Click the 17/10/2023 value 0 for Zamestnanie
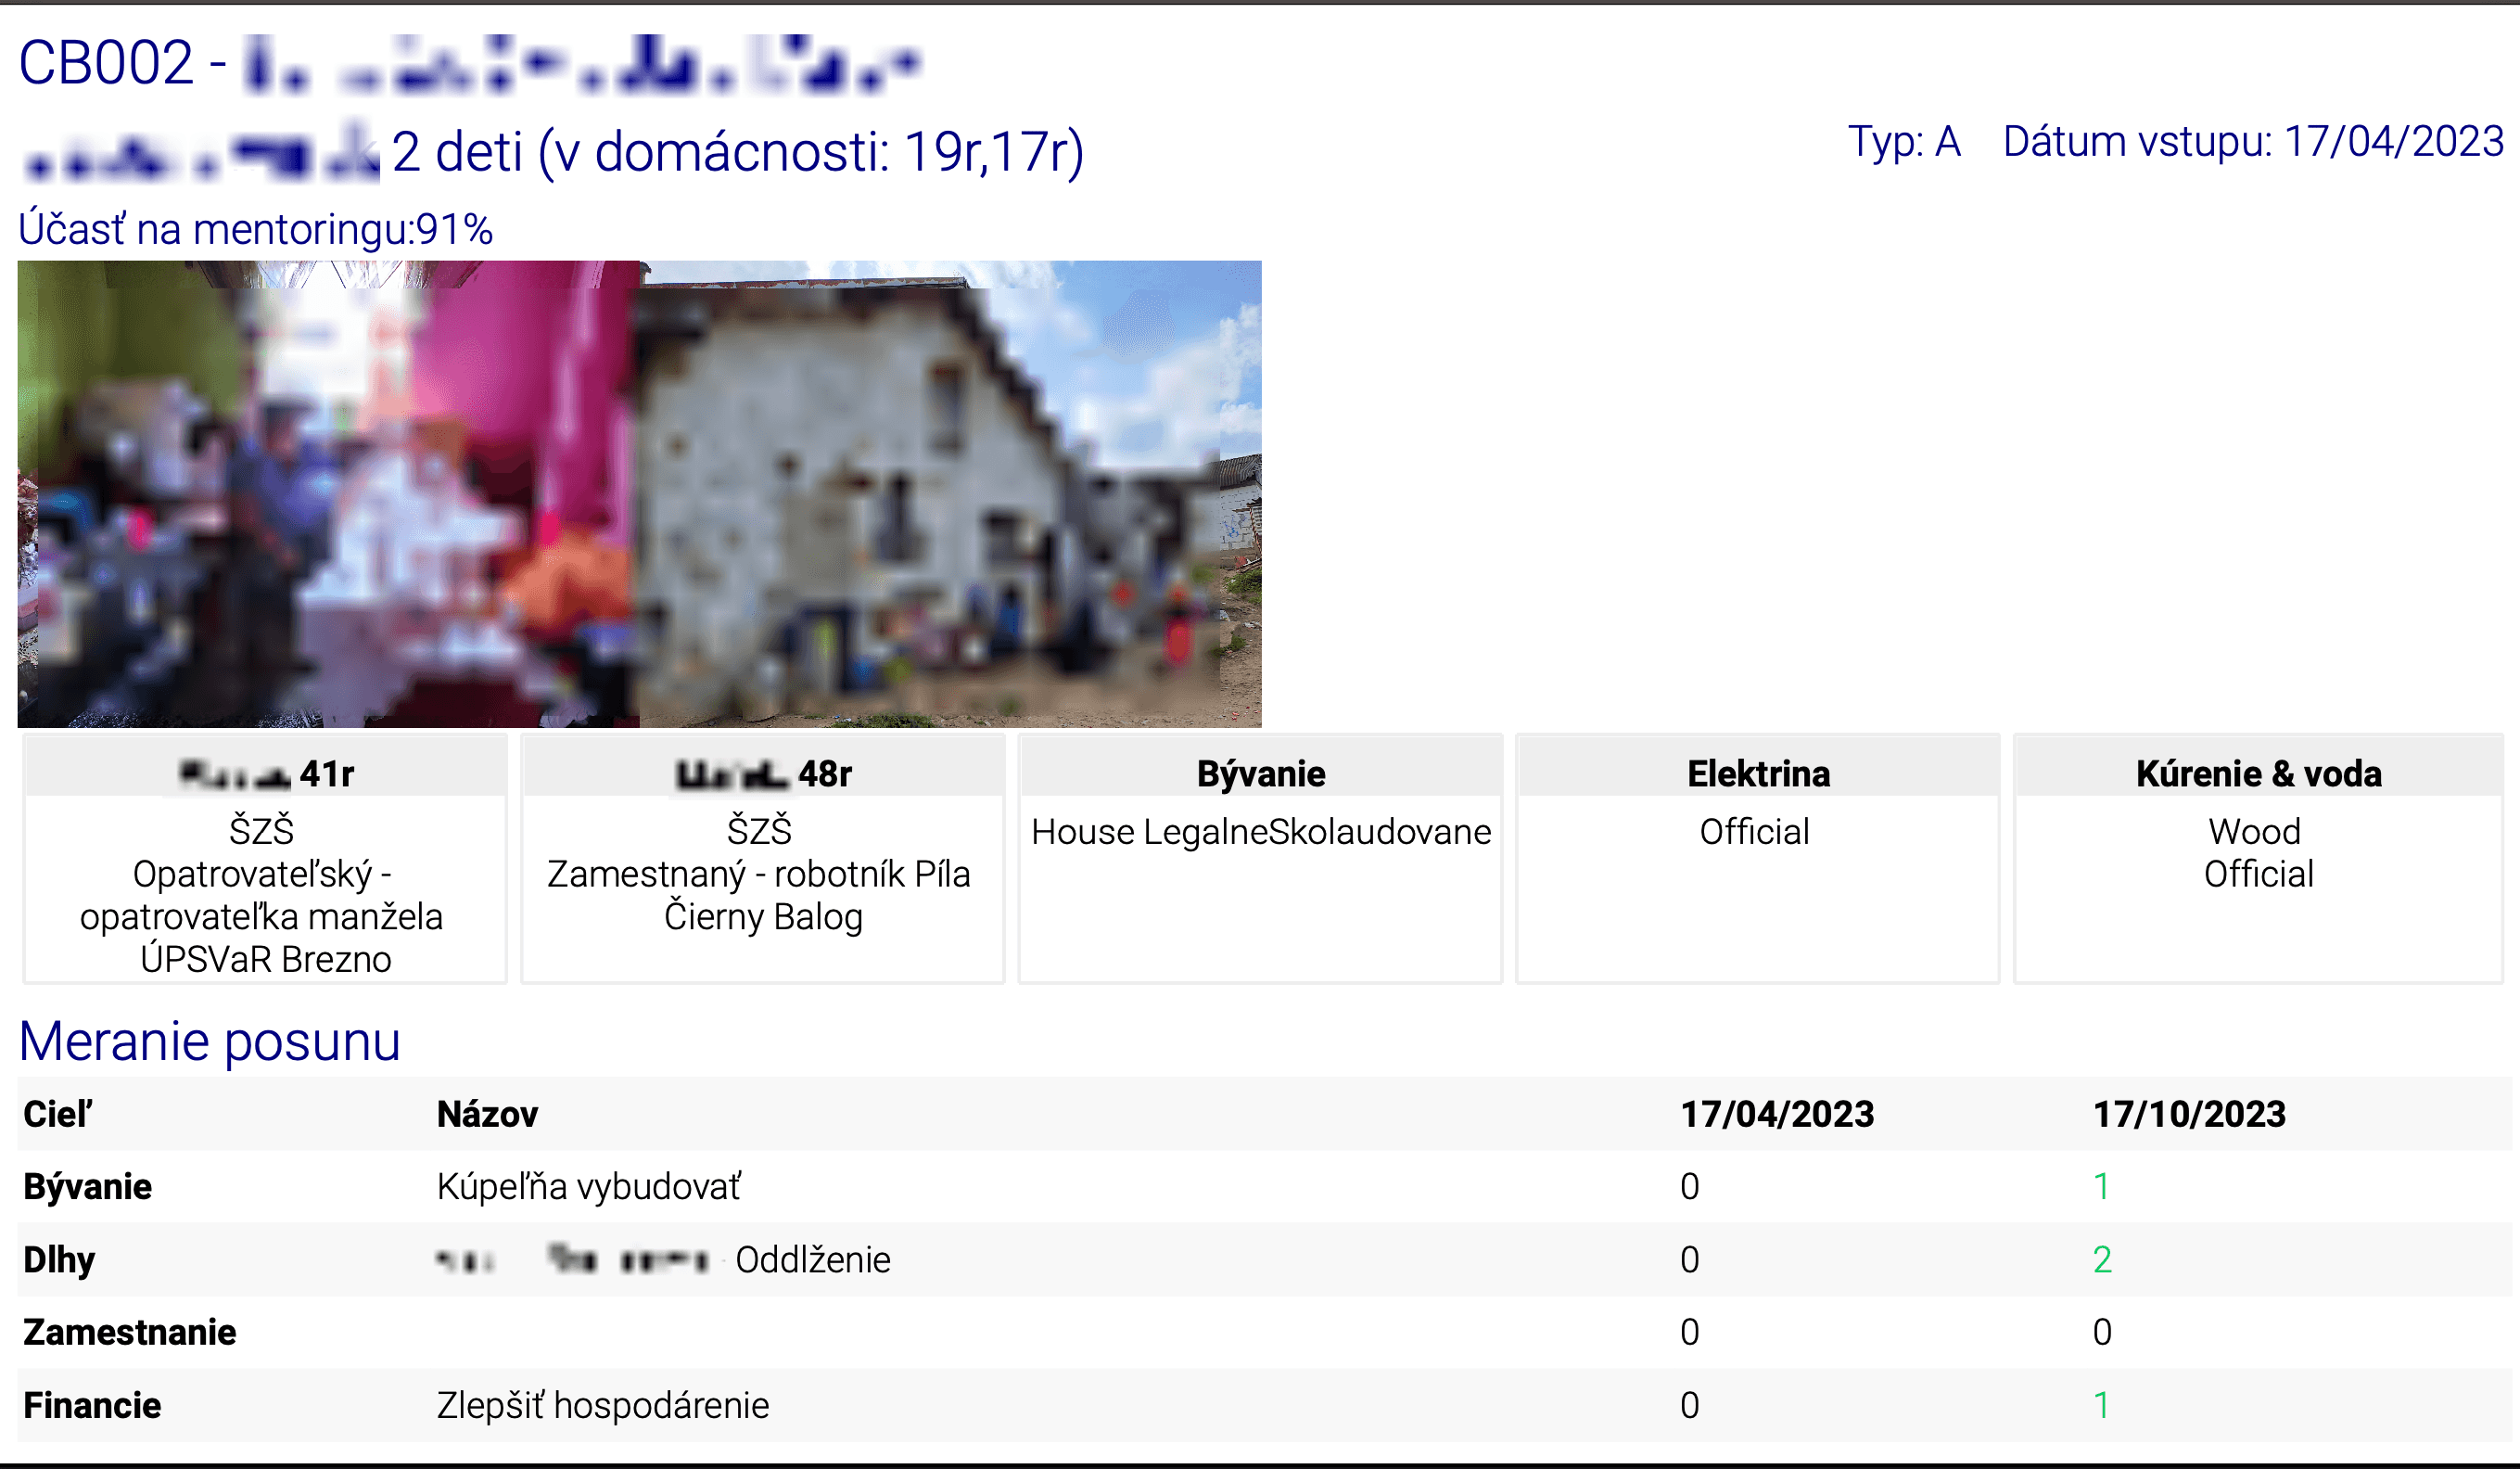The width and height of the screenshot is (2520, 1469). click(x=2102, y=1333)
